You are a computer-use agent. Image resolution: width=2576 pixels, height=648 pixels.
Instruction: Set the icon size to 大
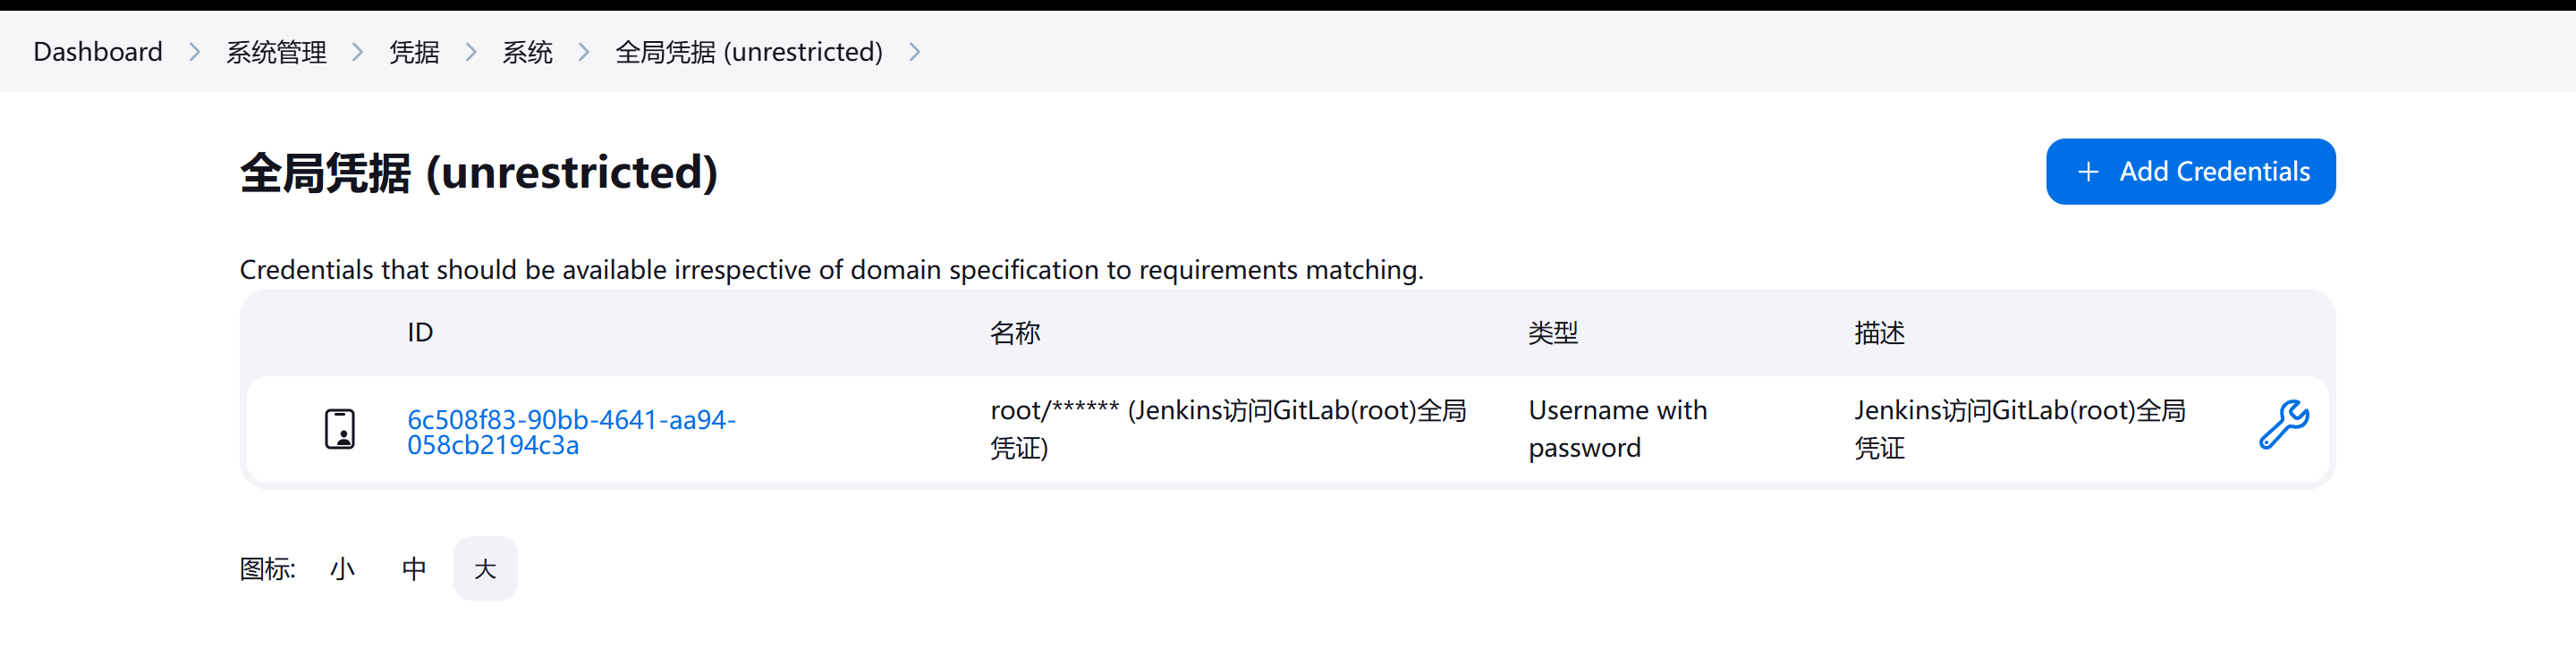point(485,569)
